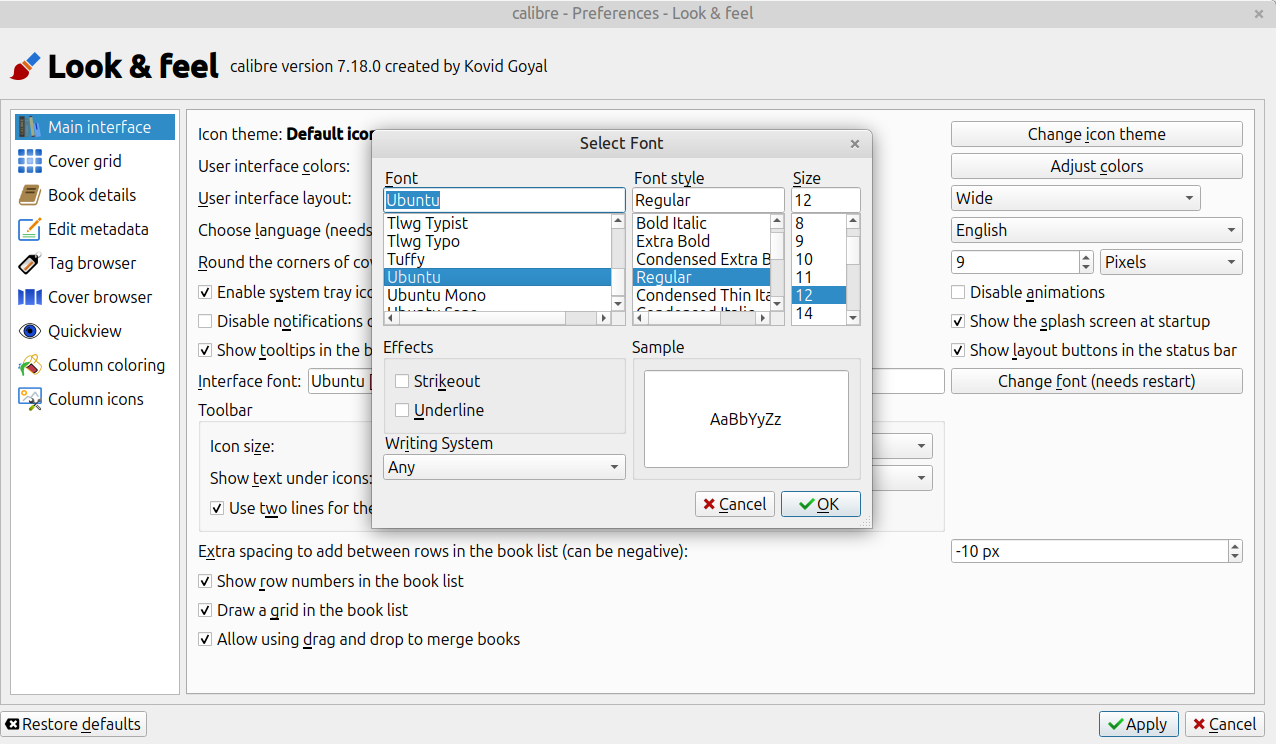The image size is (1276, 744).
Task: Click the Edit metadata pencil icon
Action: point(30,229)
